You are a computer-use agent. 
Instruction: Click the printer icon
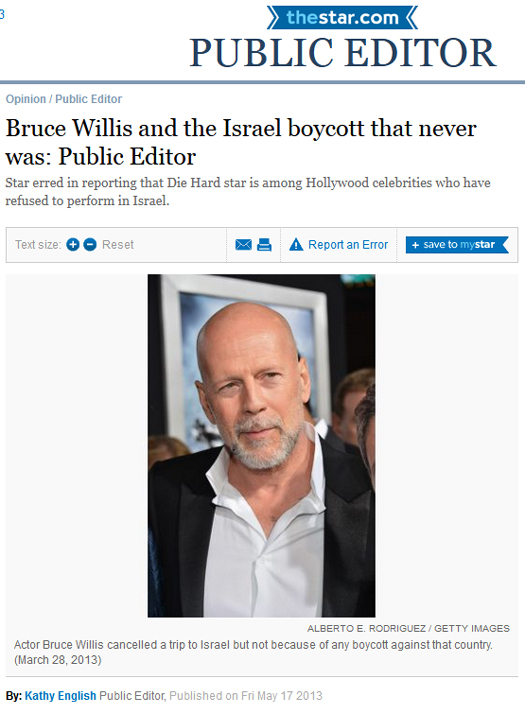pos(265,245)
